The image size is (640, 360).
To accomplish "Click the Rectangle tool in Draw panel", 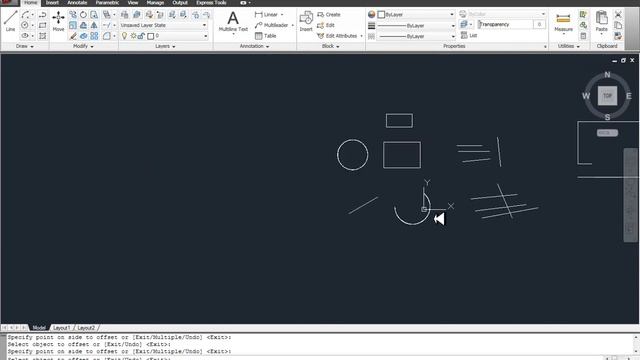I will 42,25.
